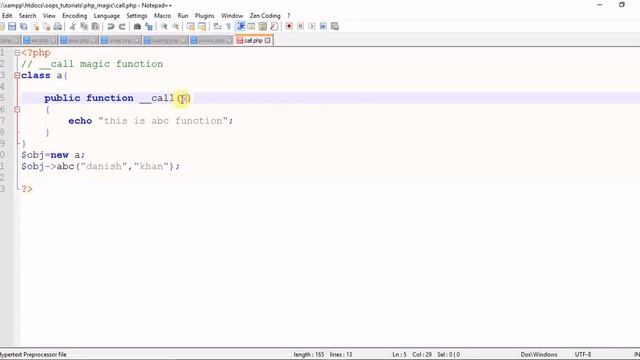Click the '$obj=new a;' code line
Image resolution: width=640 pixels, height=360 pixels.
coord(53,155)
